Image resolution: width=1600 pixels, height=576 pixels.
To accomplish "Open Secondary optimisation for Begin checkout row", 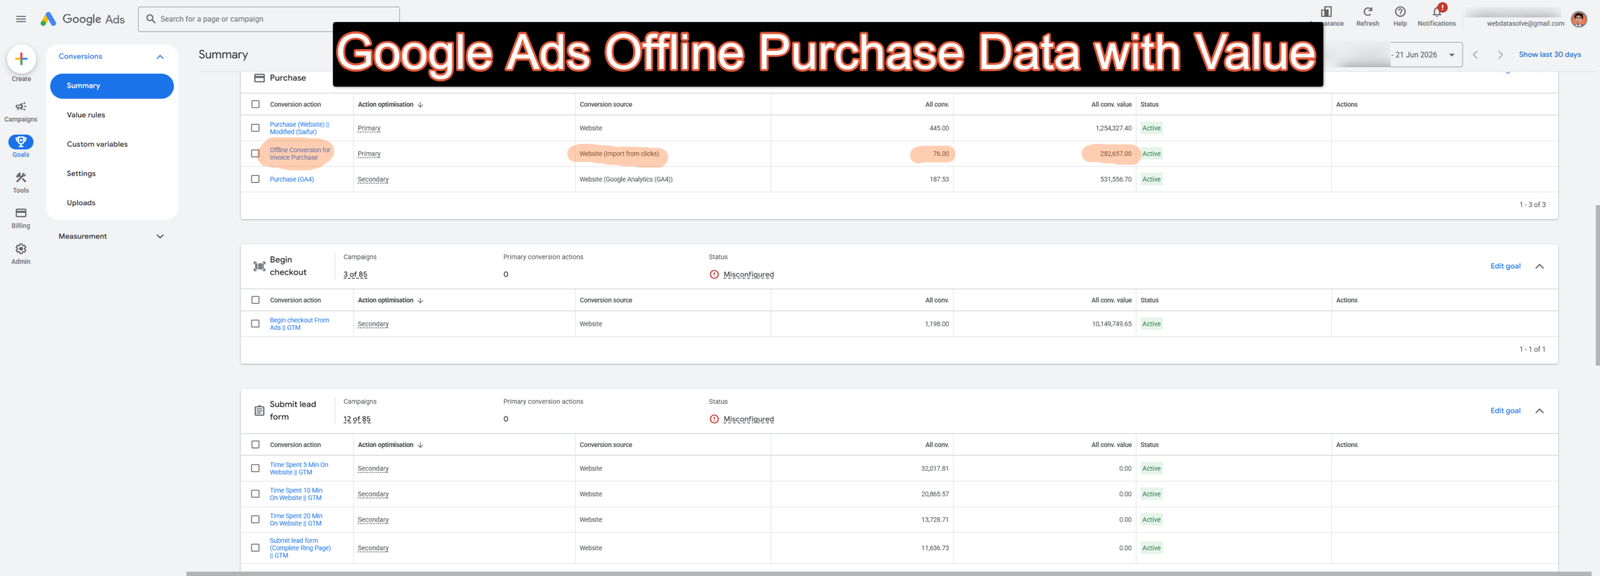I will pyautogui.click(x=373, y=324).
